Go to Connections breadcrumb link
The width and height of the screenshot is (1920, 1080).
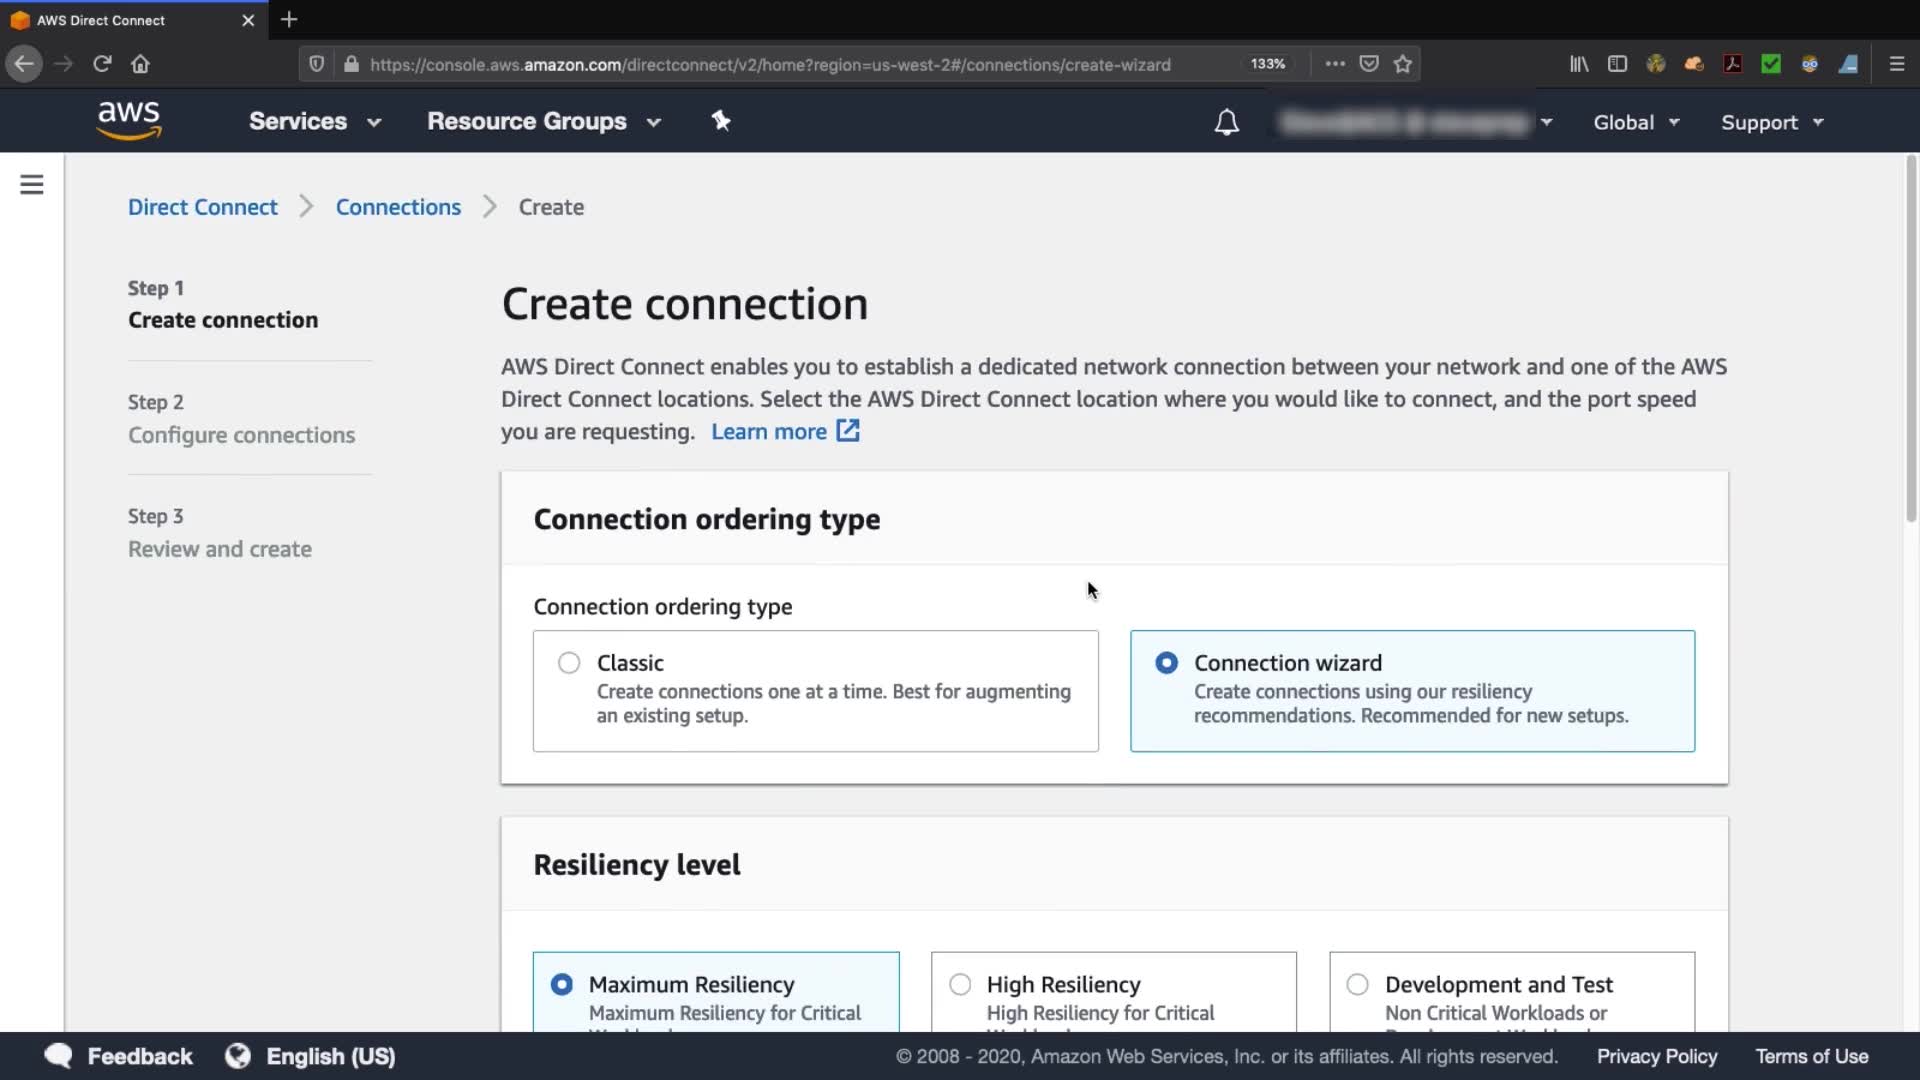[x=398, y=207]
